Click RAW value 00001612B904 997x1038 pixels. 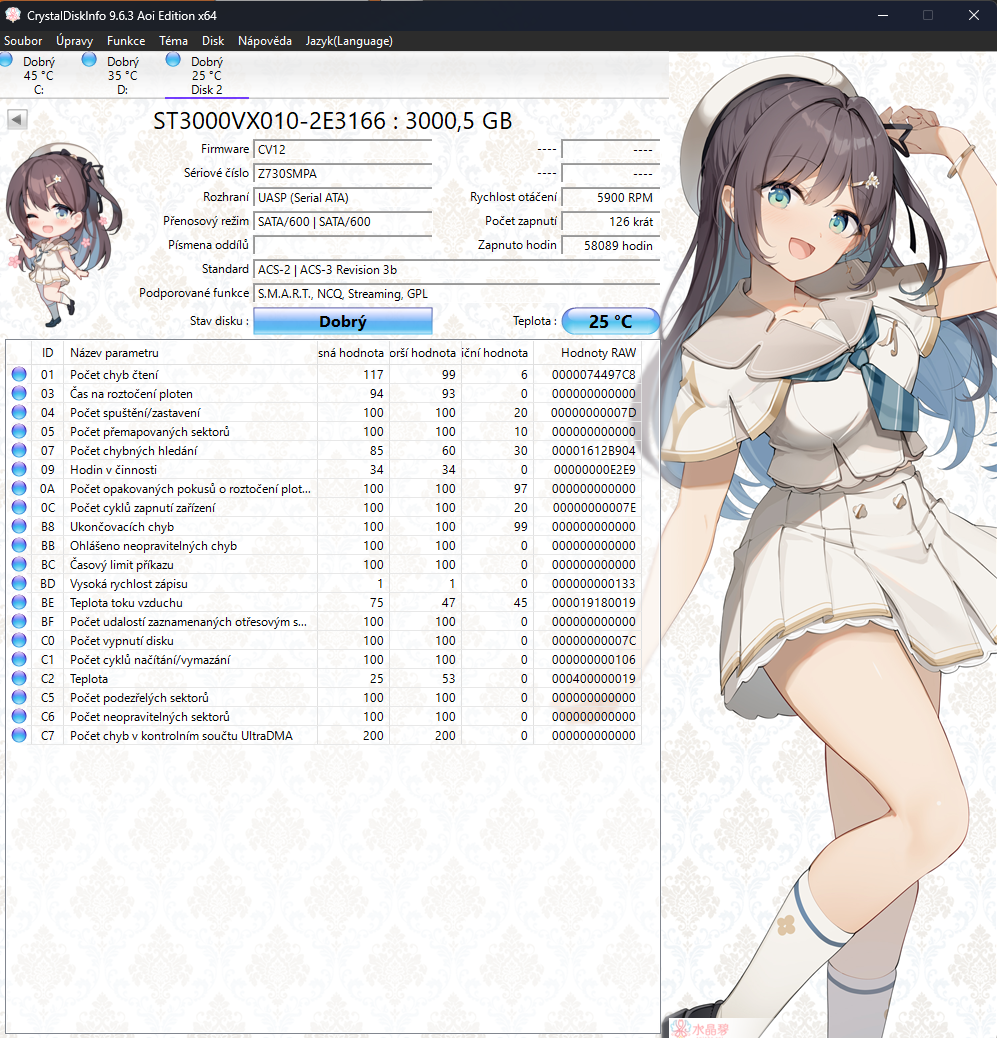594,451
